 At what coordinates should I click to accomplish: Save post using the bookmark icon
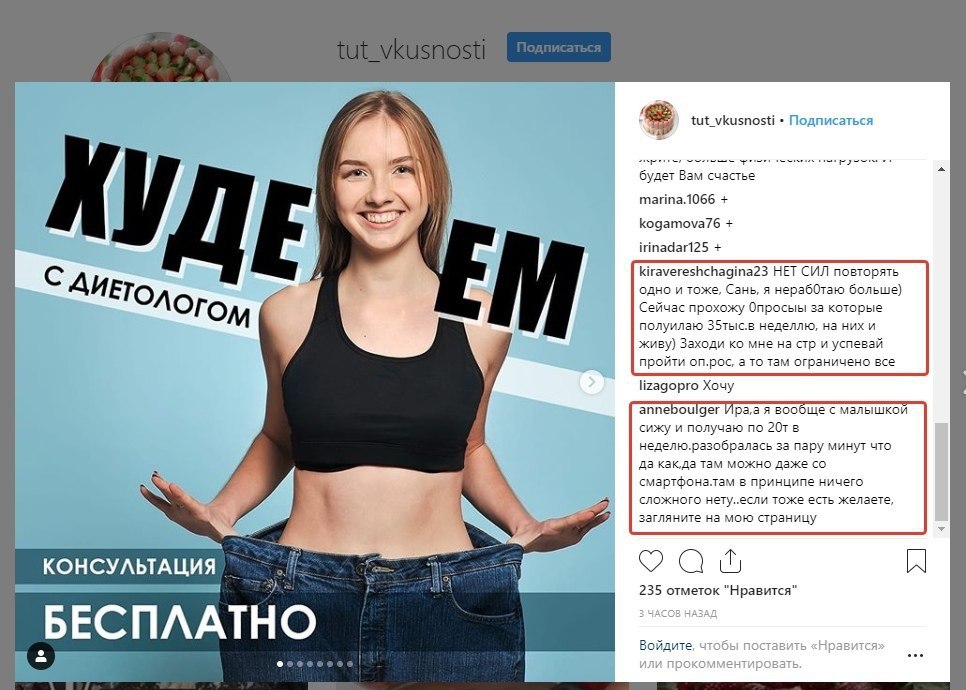pos(916,561)
